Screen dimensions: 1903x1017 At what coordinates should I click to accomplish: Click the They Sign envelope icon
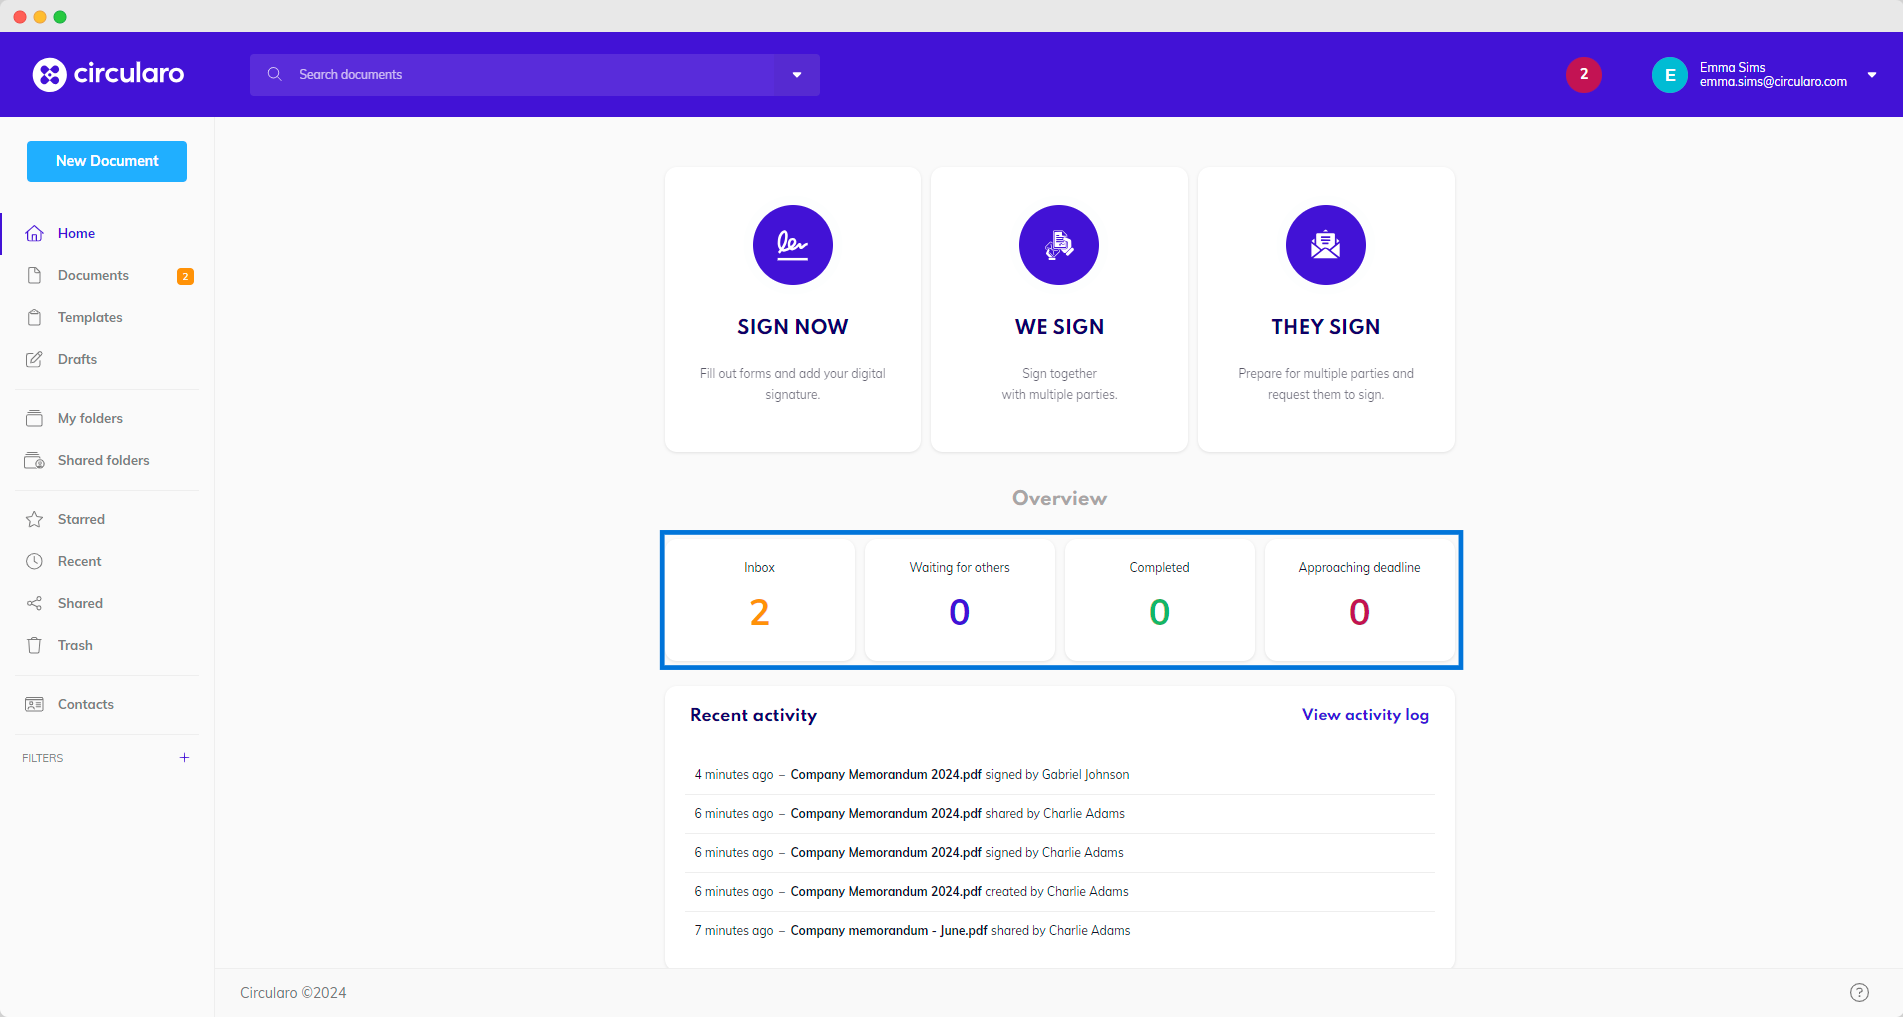(x=1325, y=245)
